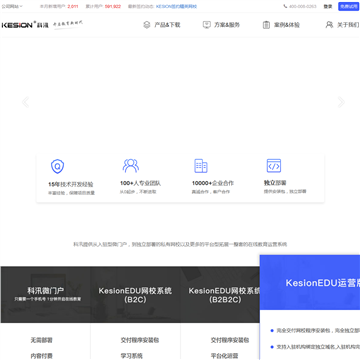Click 学习系统 in the B2C column
Viewport: 360px width, 360px height.
(132, 356)
